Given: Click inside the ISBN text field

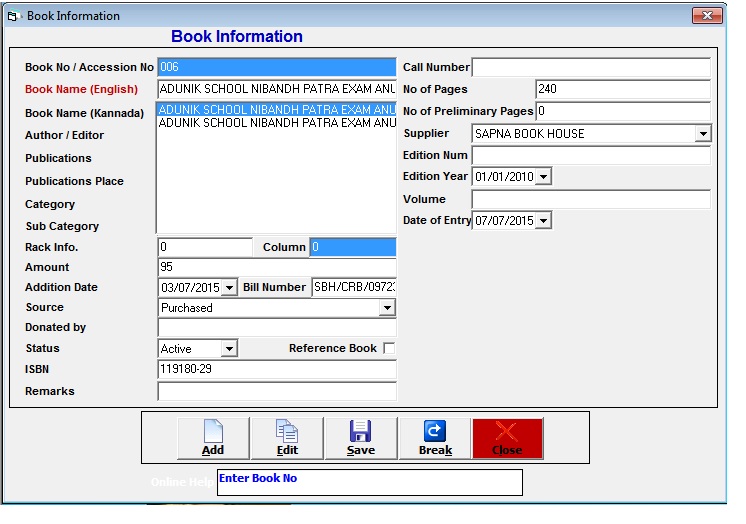Looking at the screenshot, I should (x=277, y=369).
